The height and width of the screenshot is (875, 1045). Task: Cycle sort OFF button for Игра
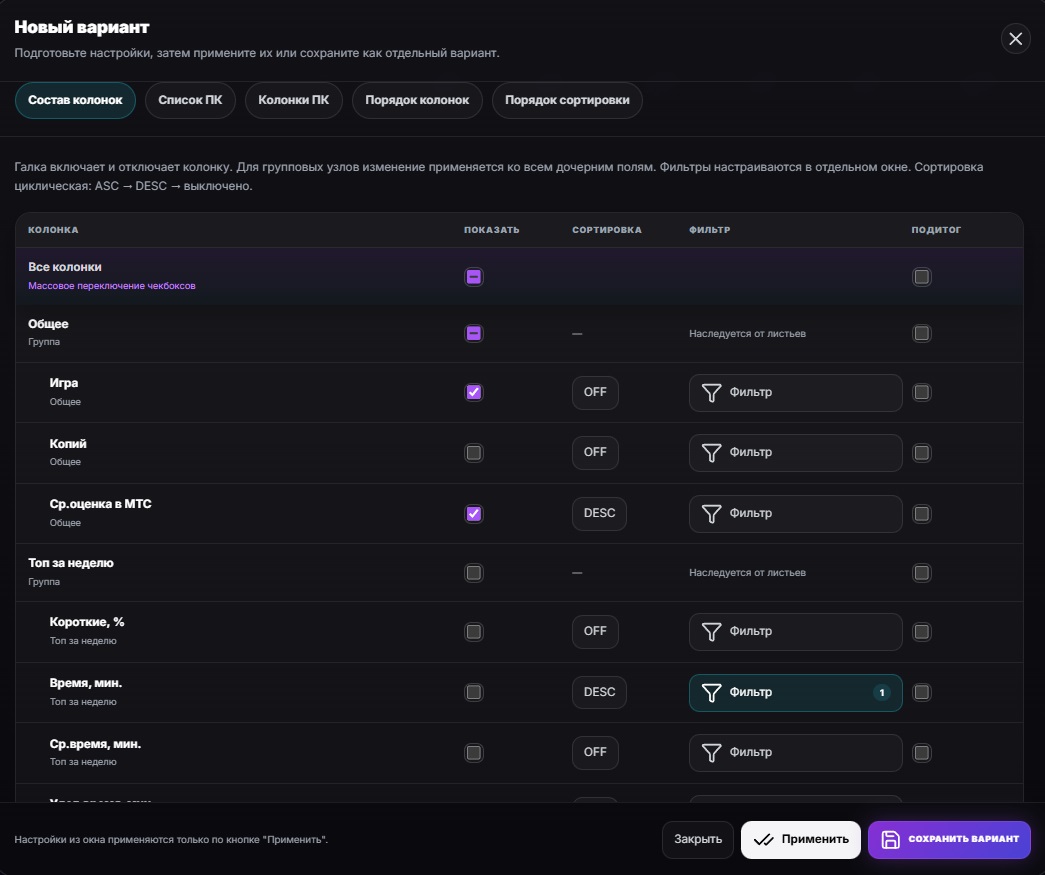pos(595,393)
